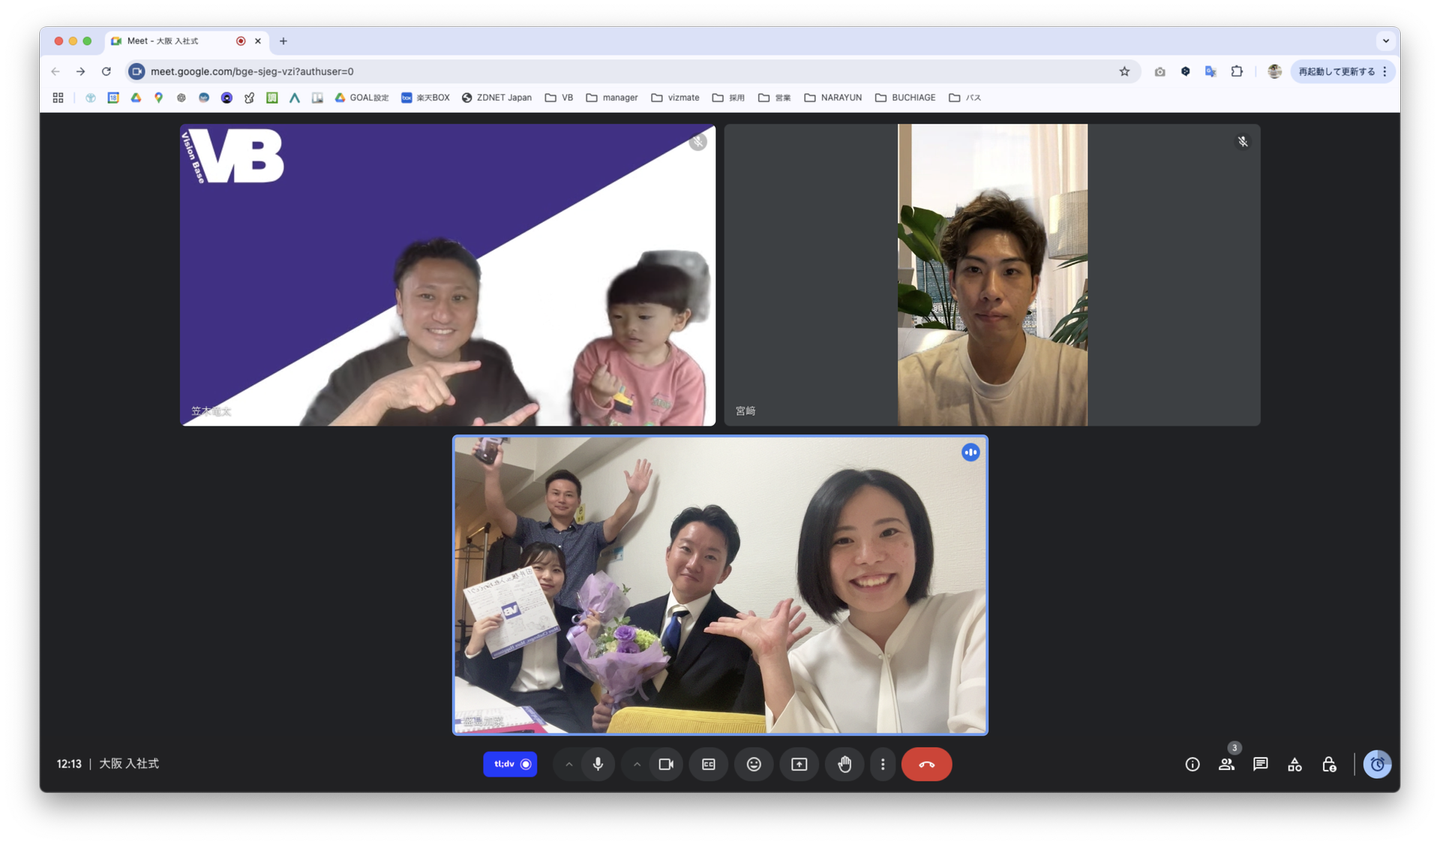The height and width of the screenshot is (845, 1440).
Task: Open the Google Translate extension
Action: pos(1211,72)
